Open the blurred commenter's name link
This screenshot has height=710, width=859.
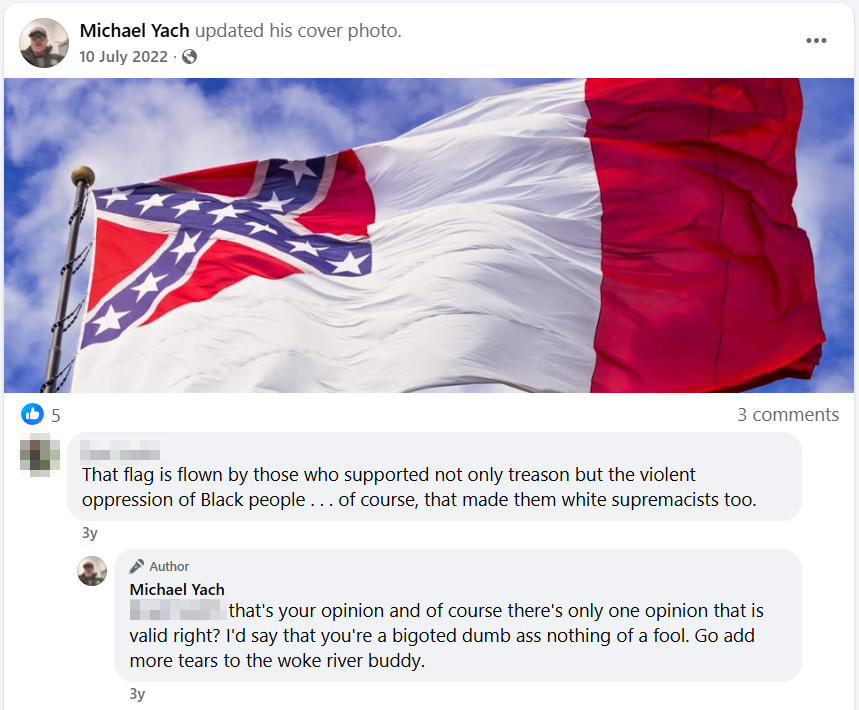120,454
